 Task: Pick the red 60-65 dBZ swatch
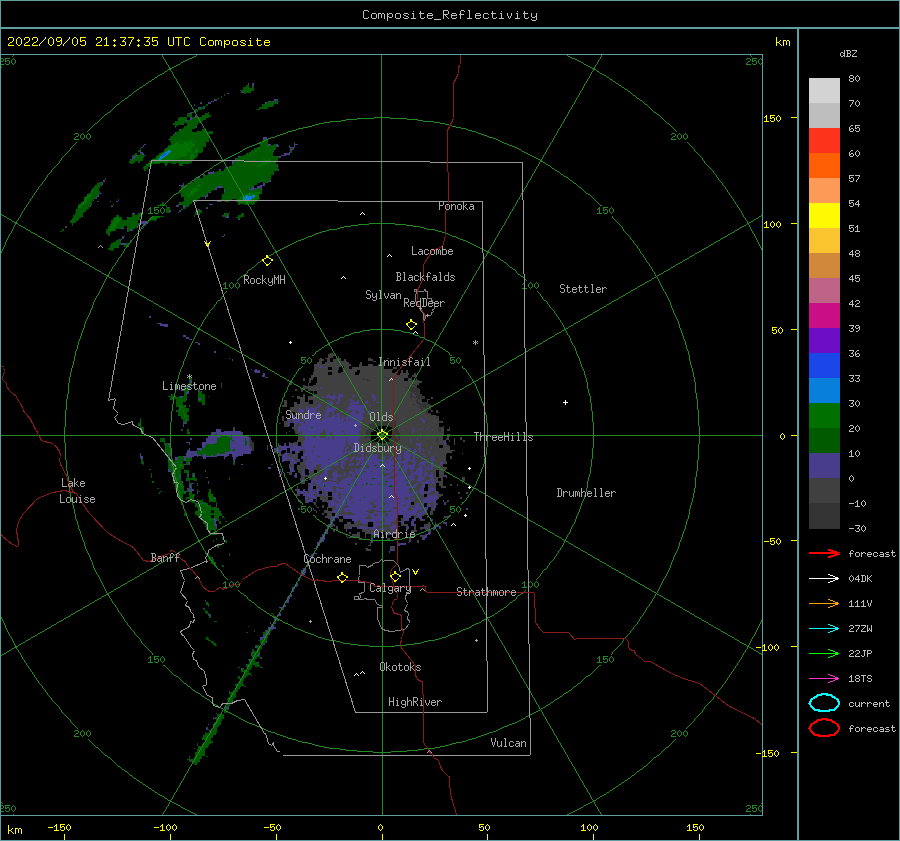(x=824, y=141)
